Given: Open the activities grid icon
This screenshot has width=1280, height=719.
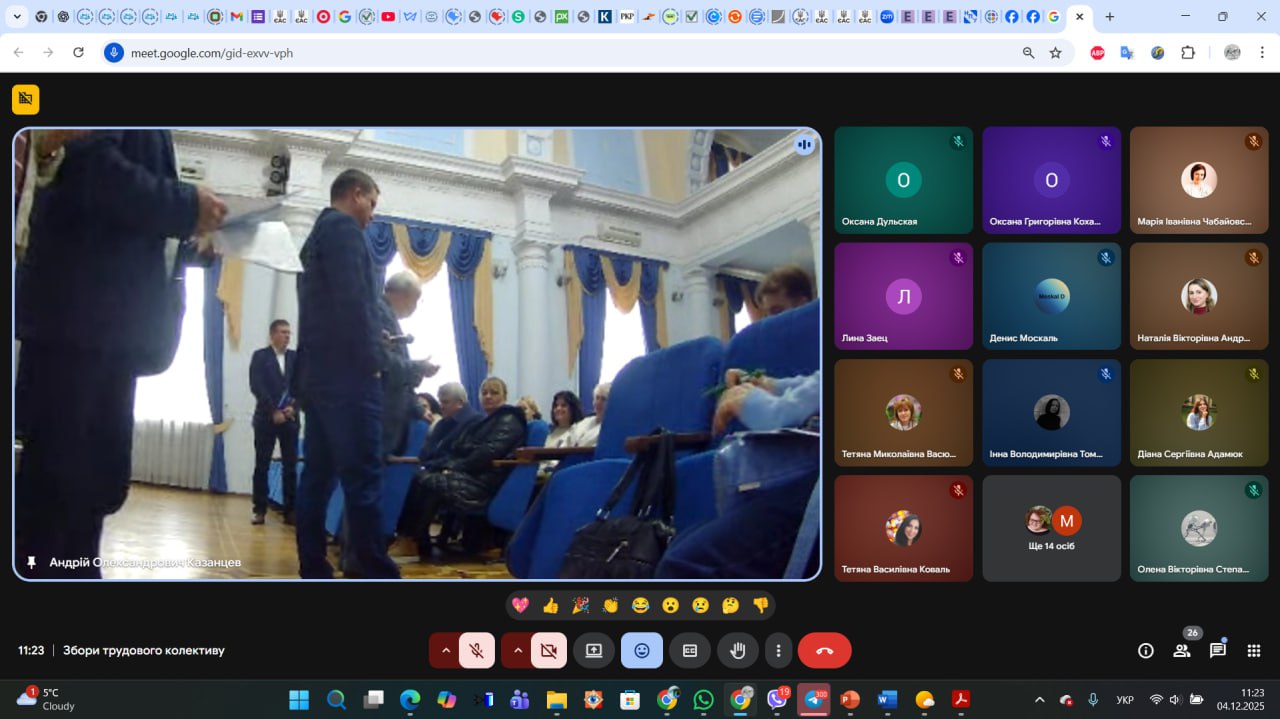Looking at the screenshot, I should [x=1253, y=650].
